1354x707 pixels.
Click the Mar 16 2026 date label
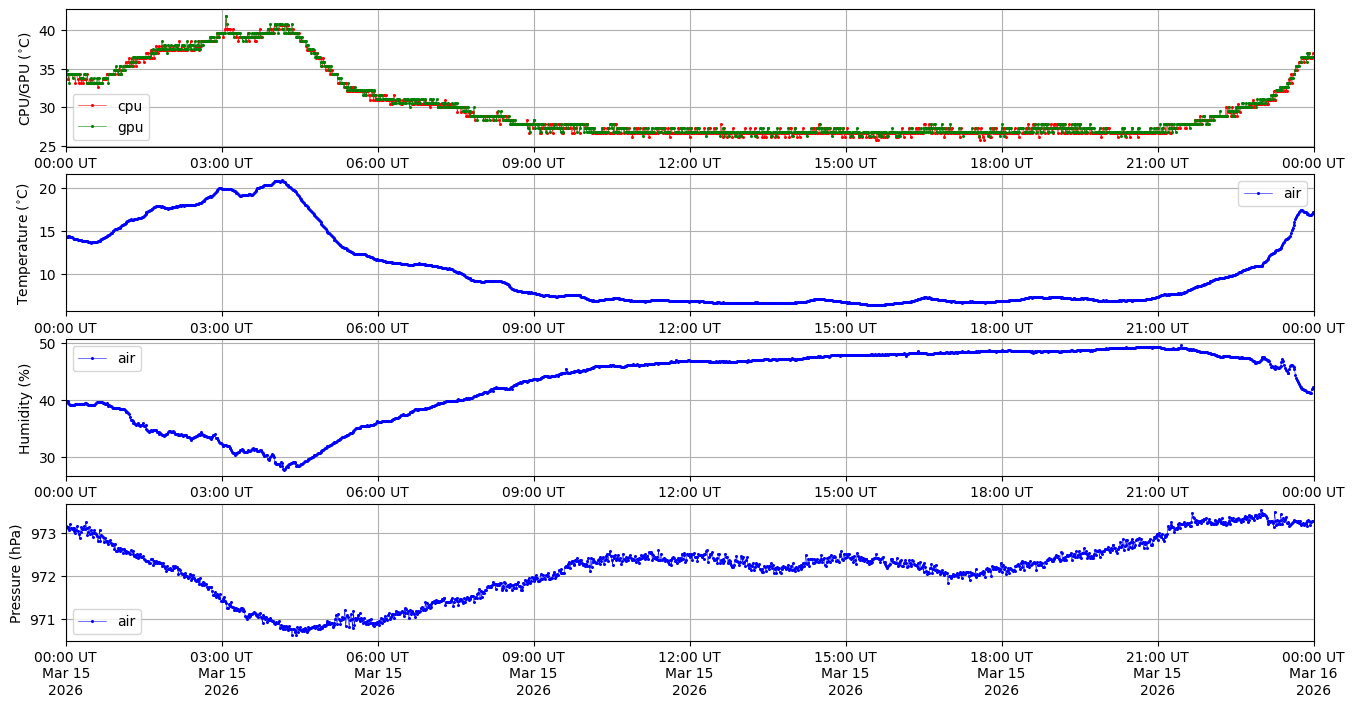(1313, 681)
